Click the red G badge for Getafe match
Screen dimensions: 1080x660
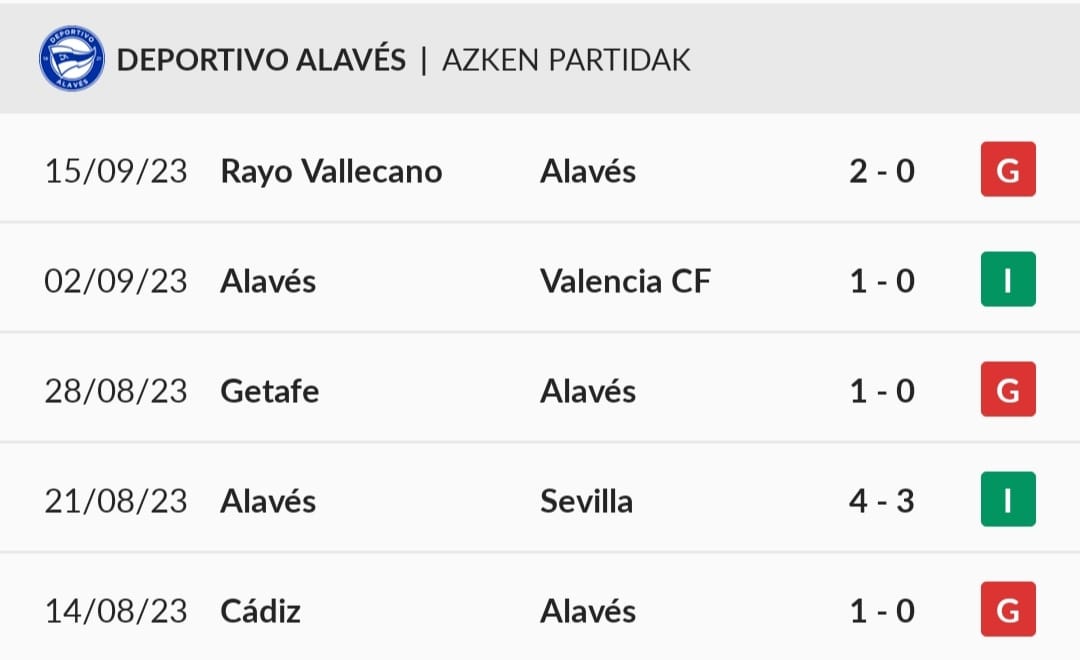1008,389
